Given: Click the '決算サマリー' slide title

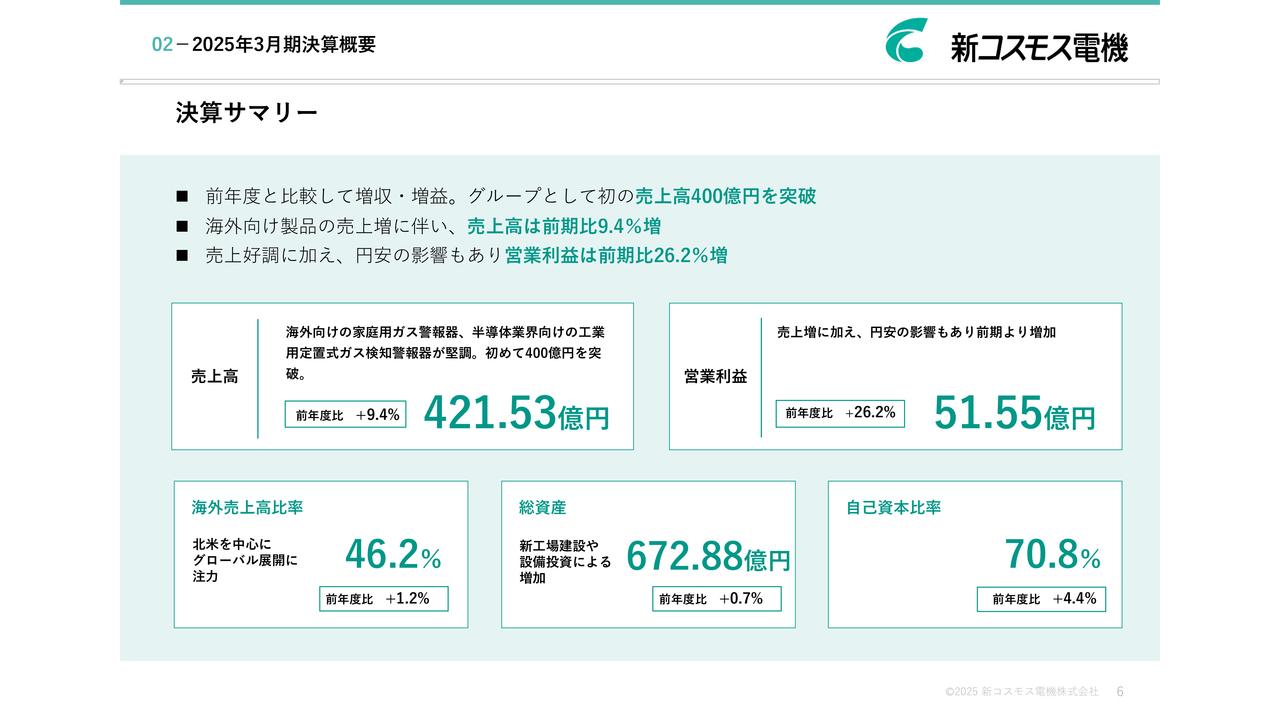Looking at the screenshot, I should [247, 113].
